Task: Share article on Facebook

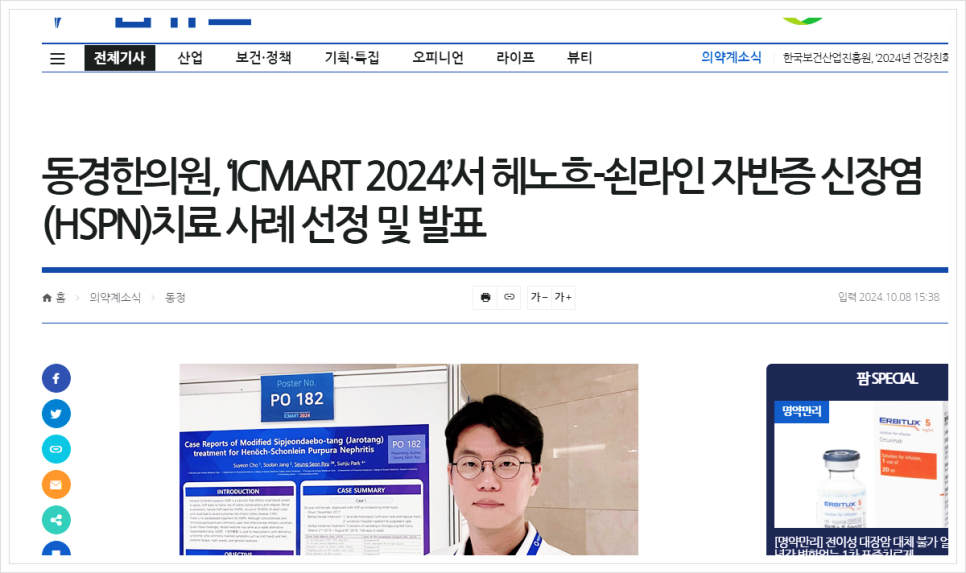Action: tap(56, 378)
